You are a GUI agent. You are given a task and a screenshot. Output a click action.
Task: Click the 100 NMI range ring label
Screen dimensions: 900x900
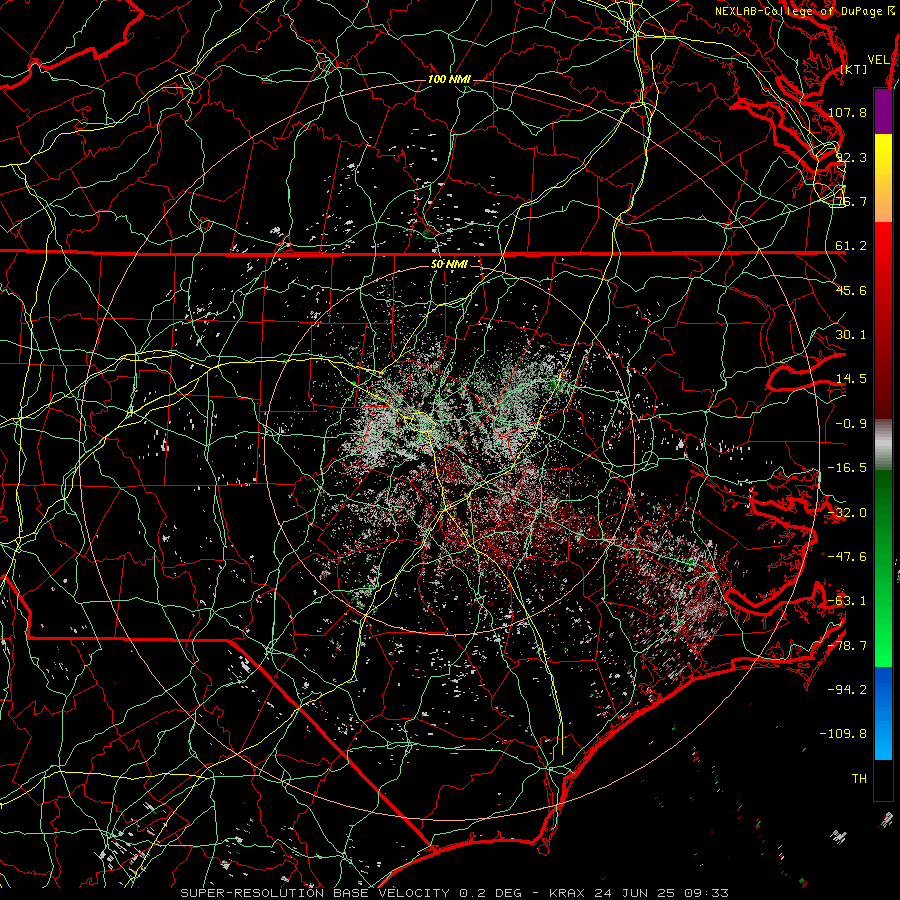point(449,79)
